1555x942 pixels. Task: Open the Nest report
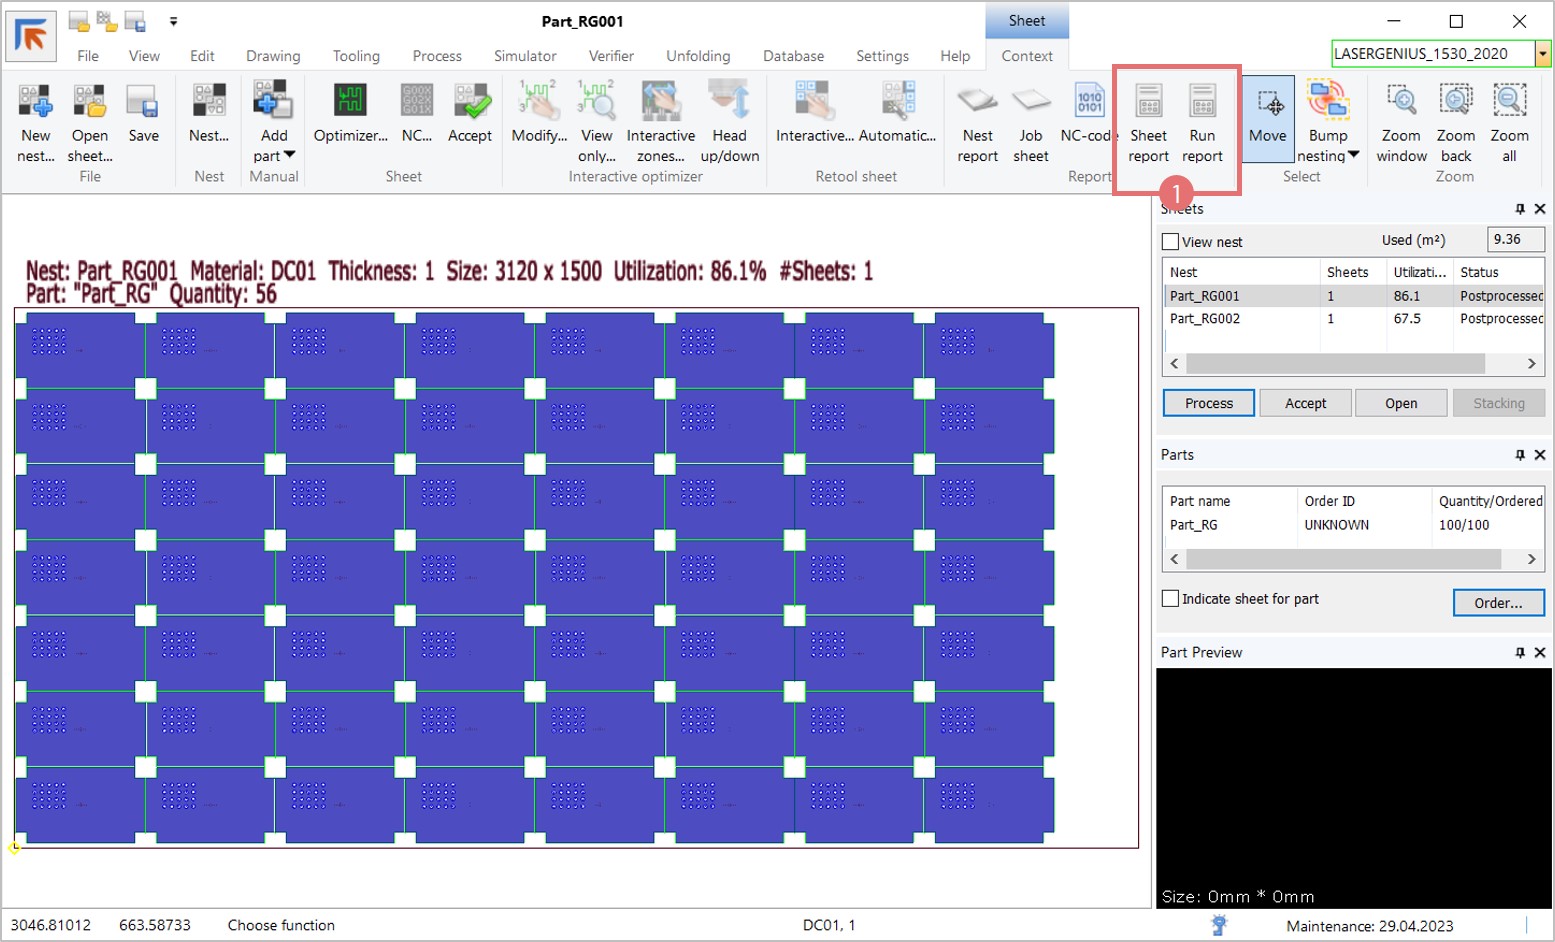[977, 102]
